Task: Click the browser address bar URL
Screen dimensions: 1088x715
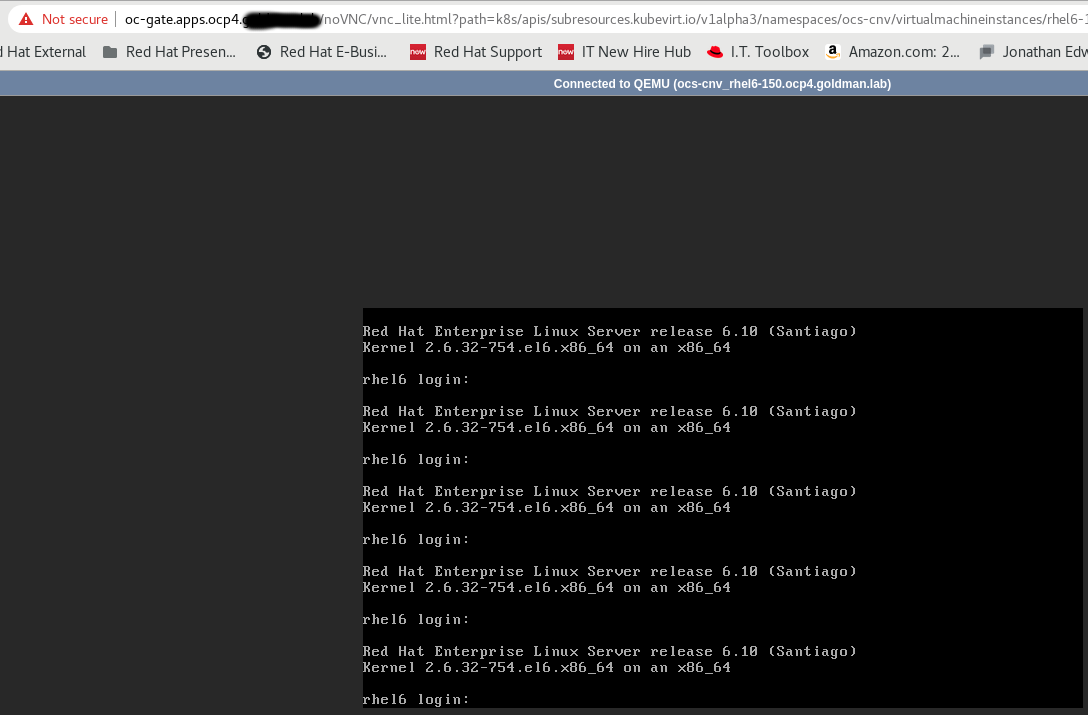Action: [400, 19]
